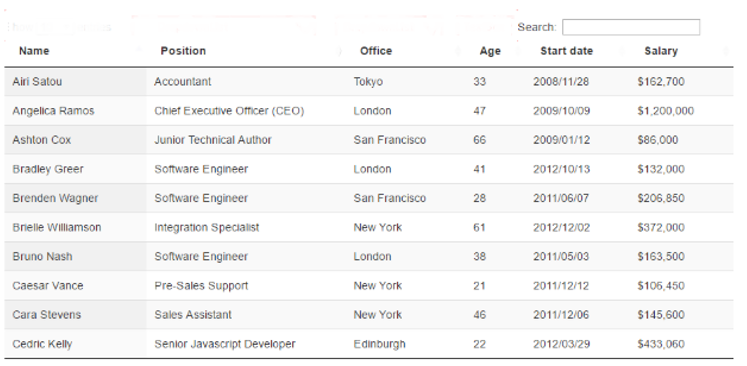
Task: Click the Bradley Greer name cell
Action: click(x=48, y=169)
